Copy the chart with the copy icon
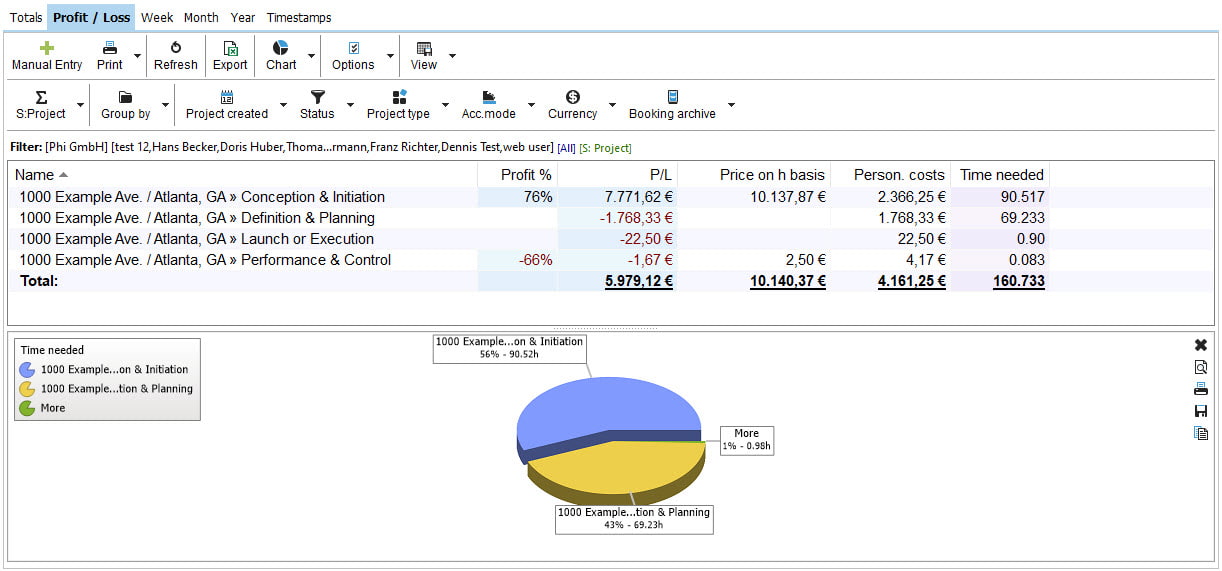Viewport: 1222px width, 571px height. point(1201,433)
